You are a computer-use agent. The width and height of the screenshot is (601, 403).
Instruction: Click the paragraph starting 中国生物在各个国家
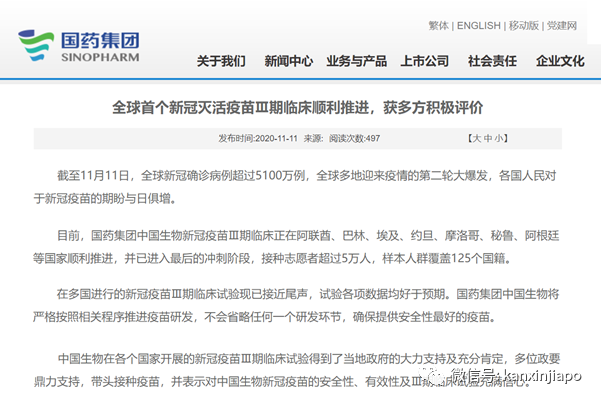(297, 370)
